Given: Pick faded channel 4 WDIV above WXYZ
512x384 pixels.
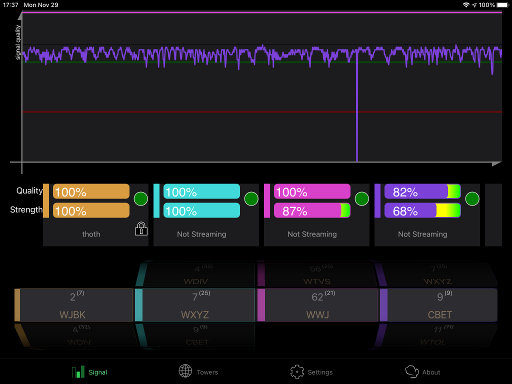Looking at the screenshot, I should 196,275.
